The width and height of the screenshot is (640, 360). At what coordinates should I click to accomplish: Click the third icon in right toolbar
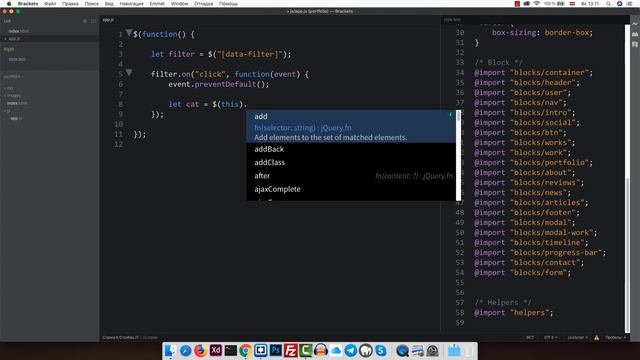pyautogui.click(x=635, y=44)
